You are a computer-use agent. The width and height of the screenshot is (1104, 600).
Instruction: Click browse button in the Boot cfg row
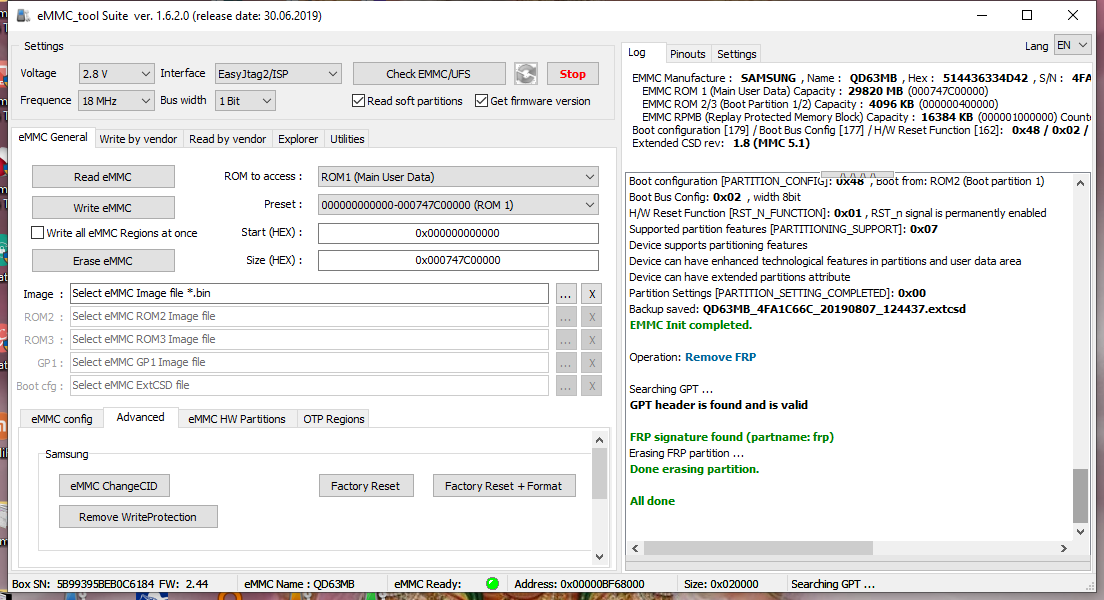565,386
